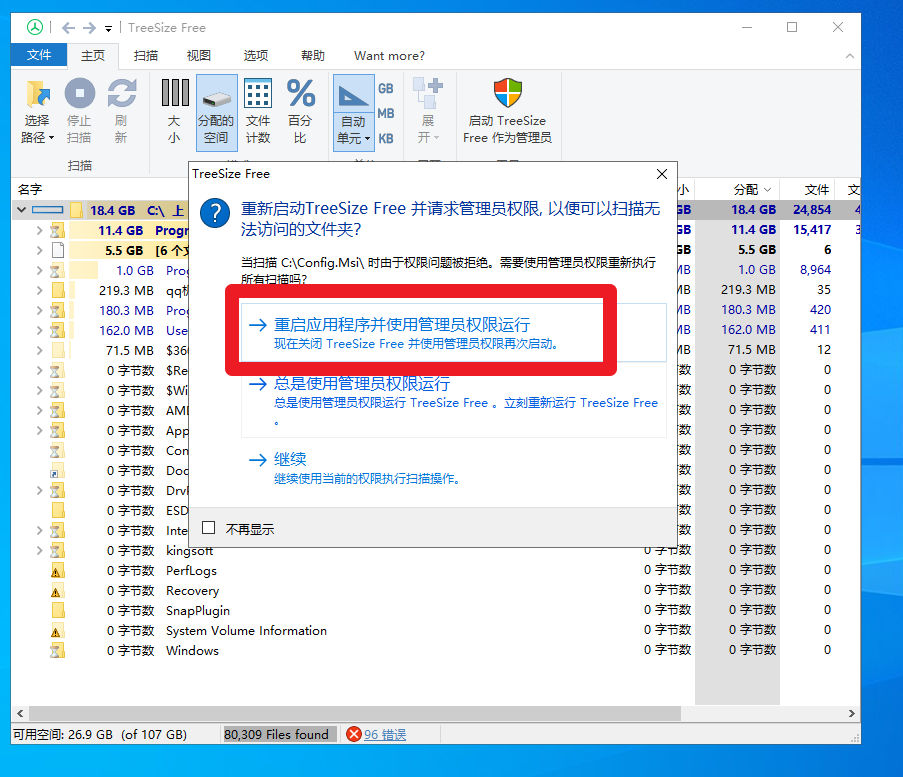
Task: Expand the 5.5 GB files node
Action: click(39, 251)
